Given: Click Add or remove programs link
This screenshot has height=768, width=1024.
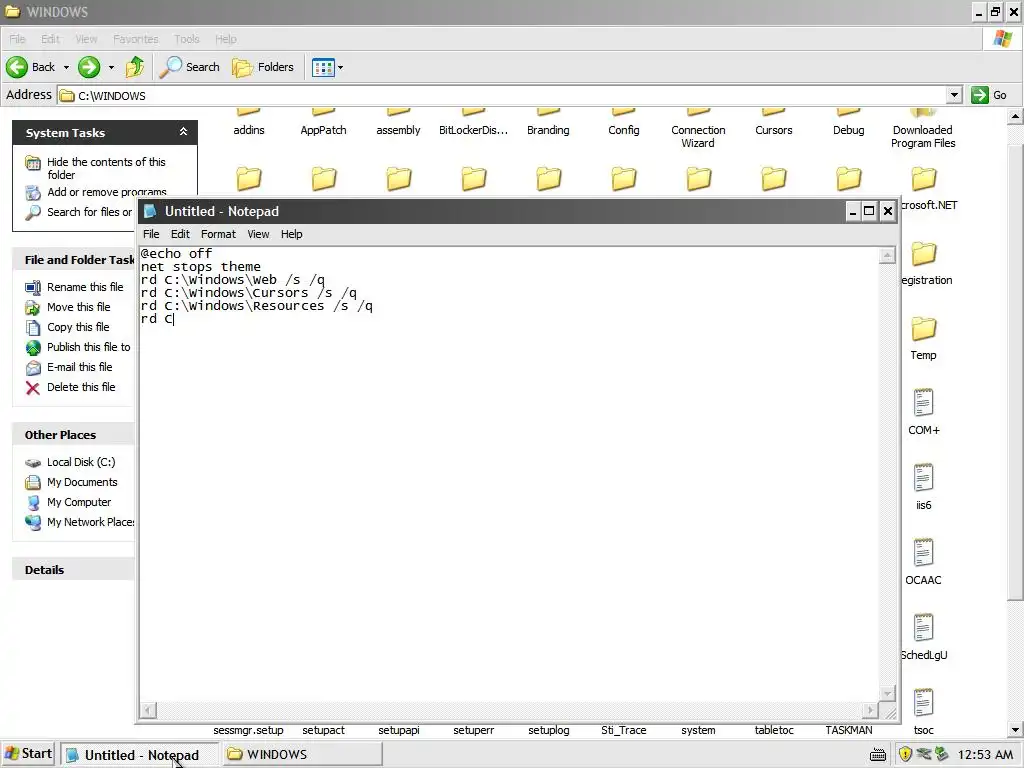Looking at the screenshot, I should [x=106, y=191].
